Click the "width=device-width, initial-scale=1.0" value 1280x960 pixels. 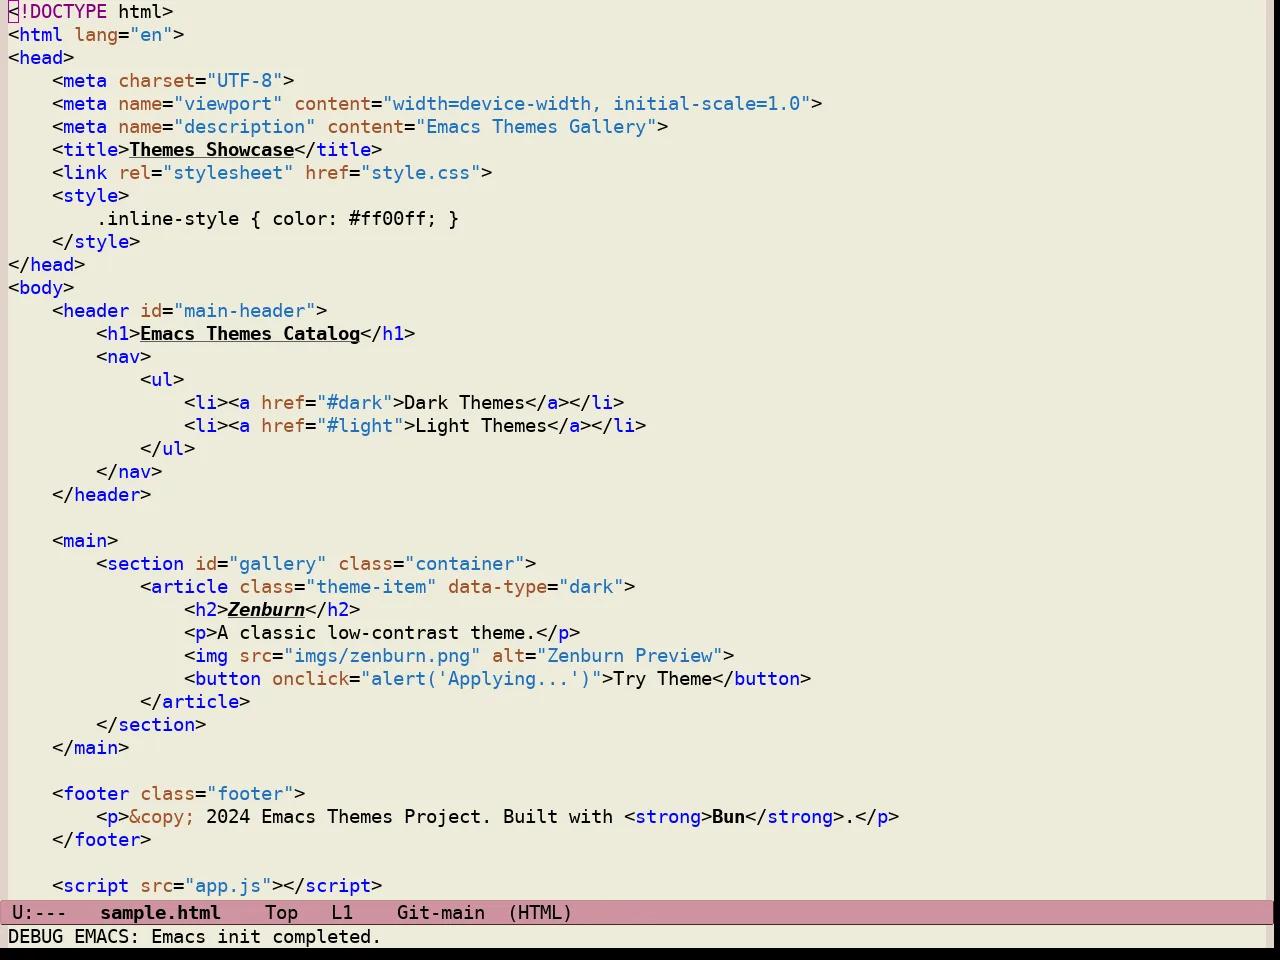click(597, 104)
